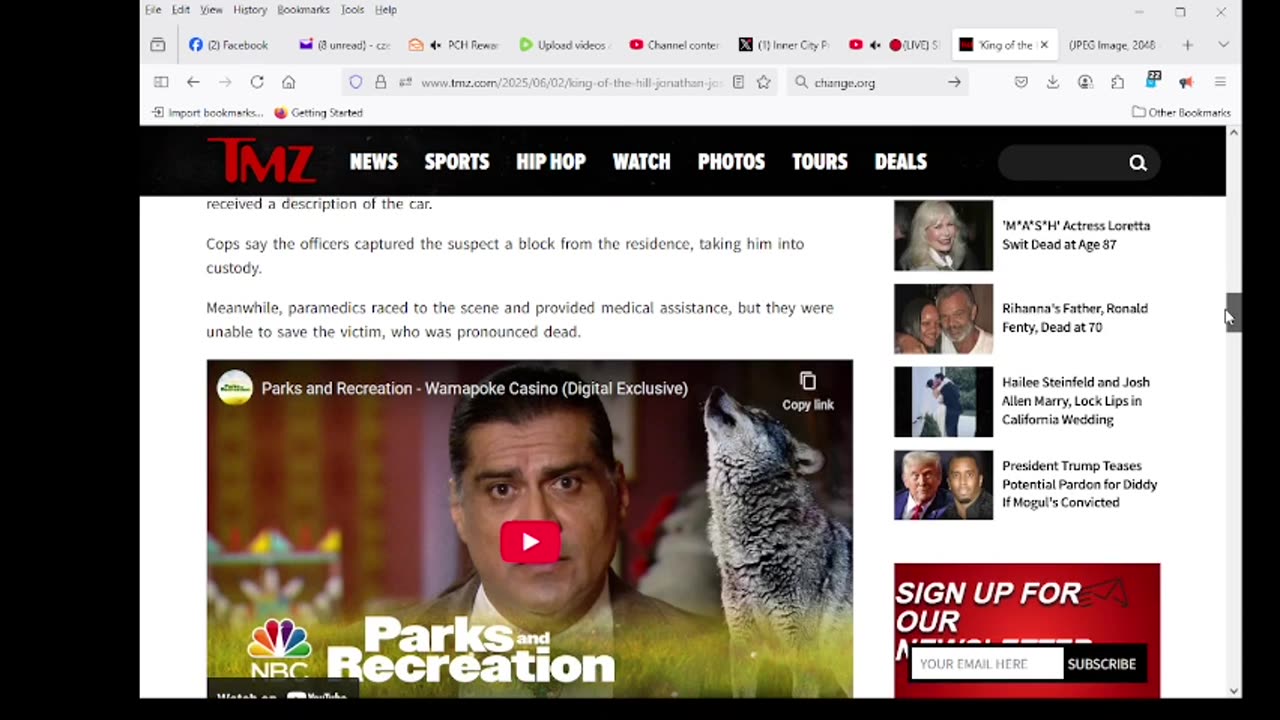Viewport: 1280px width, 720px height.
Task: Switch to the unread mail tab
Action: point(345,45)
